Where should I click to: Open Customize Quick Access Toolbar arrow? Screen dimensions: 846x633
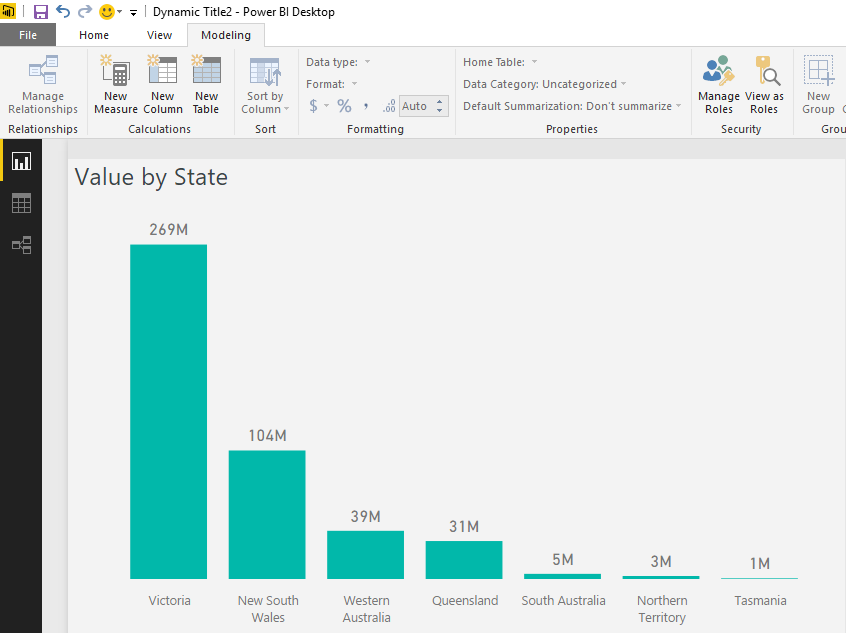[x=133, y=12]
